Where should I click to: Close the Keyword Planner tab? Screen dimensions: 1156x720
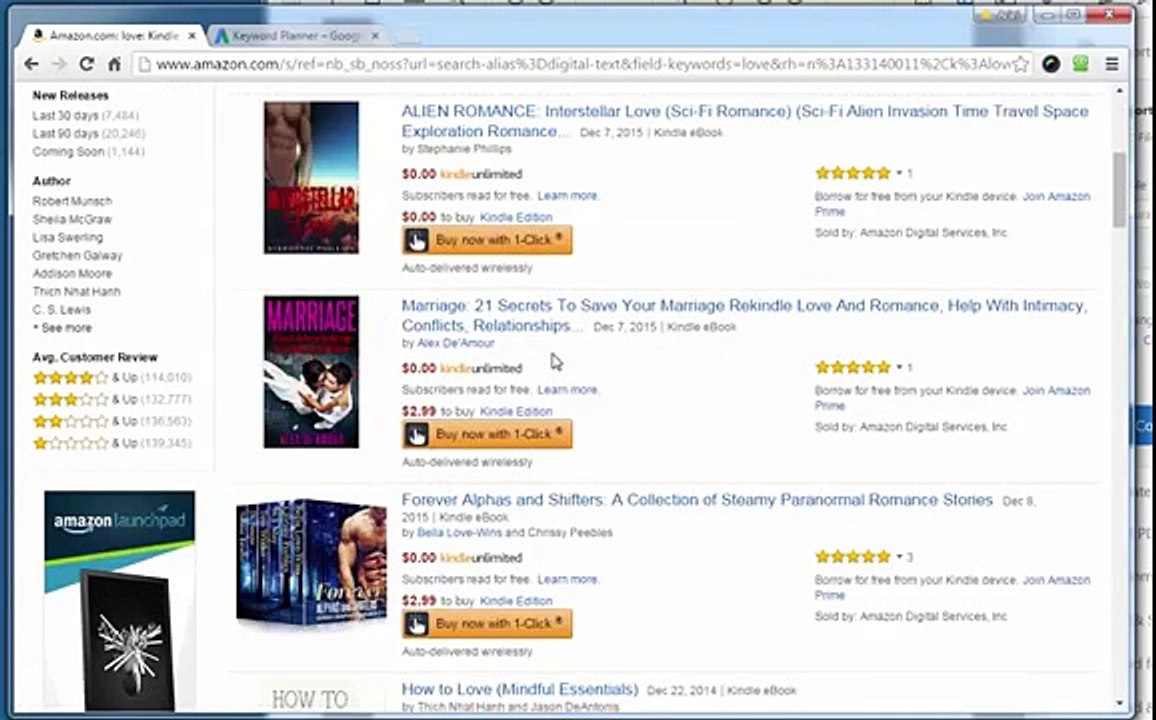tap(375, 35)
